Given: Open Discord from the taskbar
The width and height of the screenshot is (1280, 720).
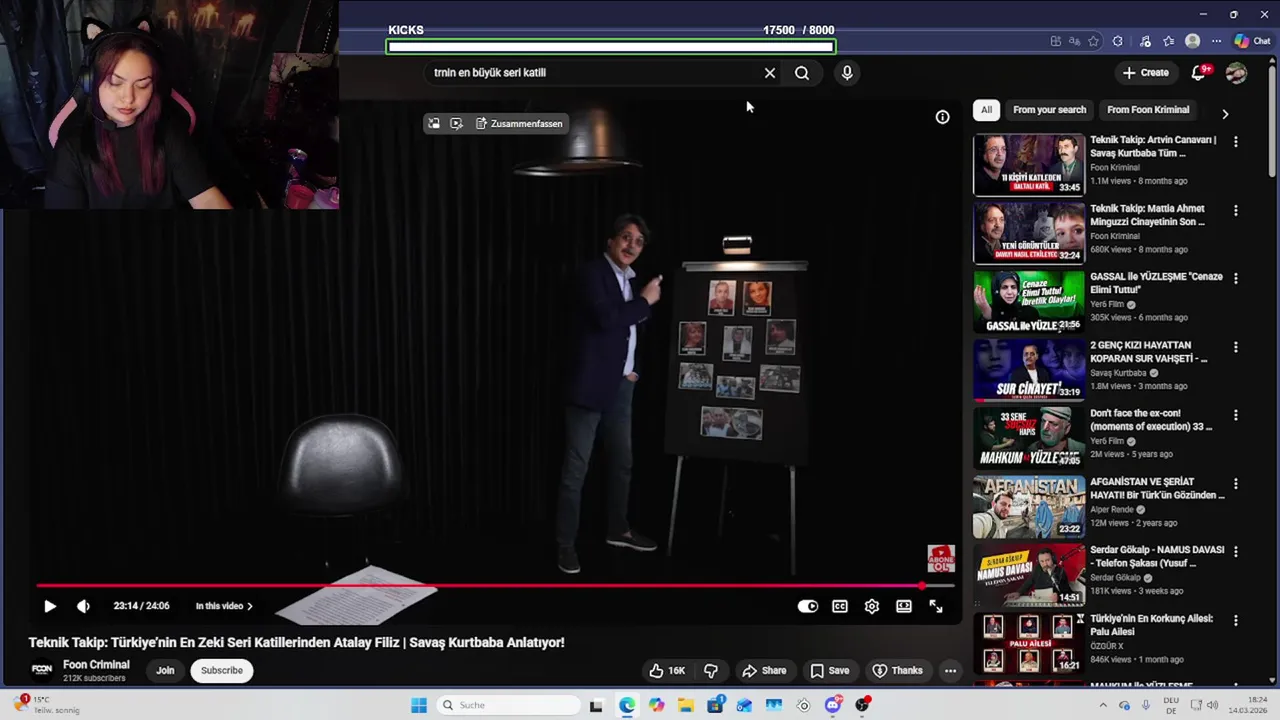Looking at the screenshot, I should [x=833, y=705].
